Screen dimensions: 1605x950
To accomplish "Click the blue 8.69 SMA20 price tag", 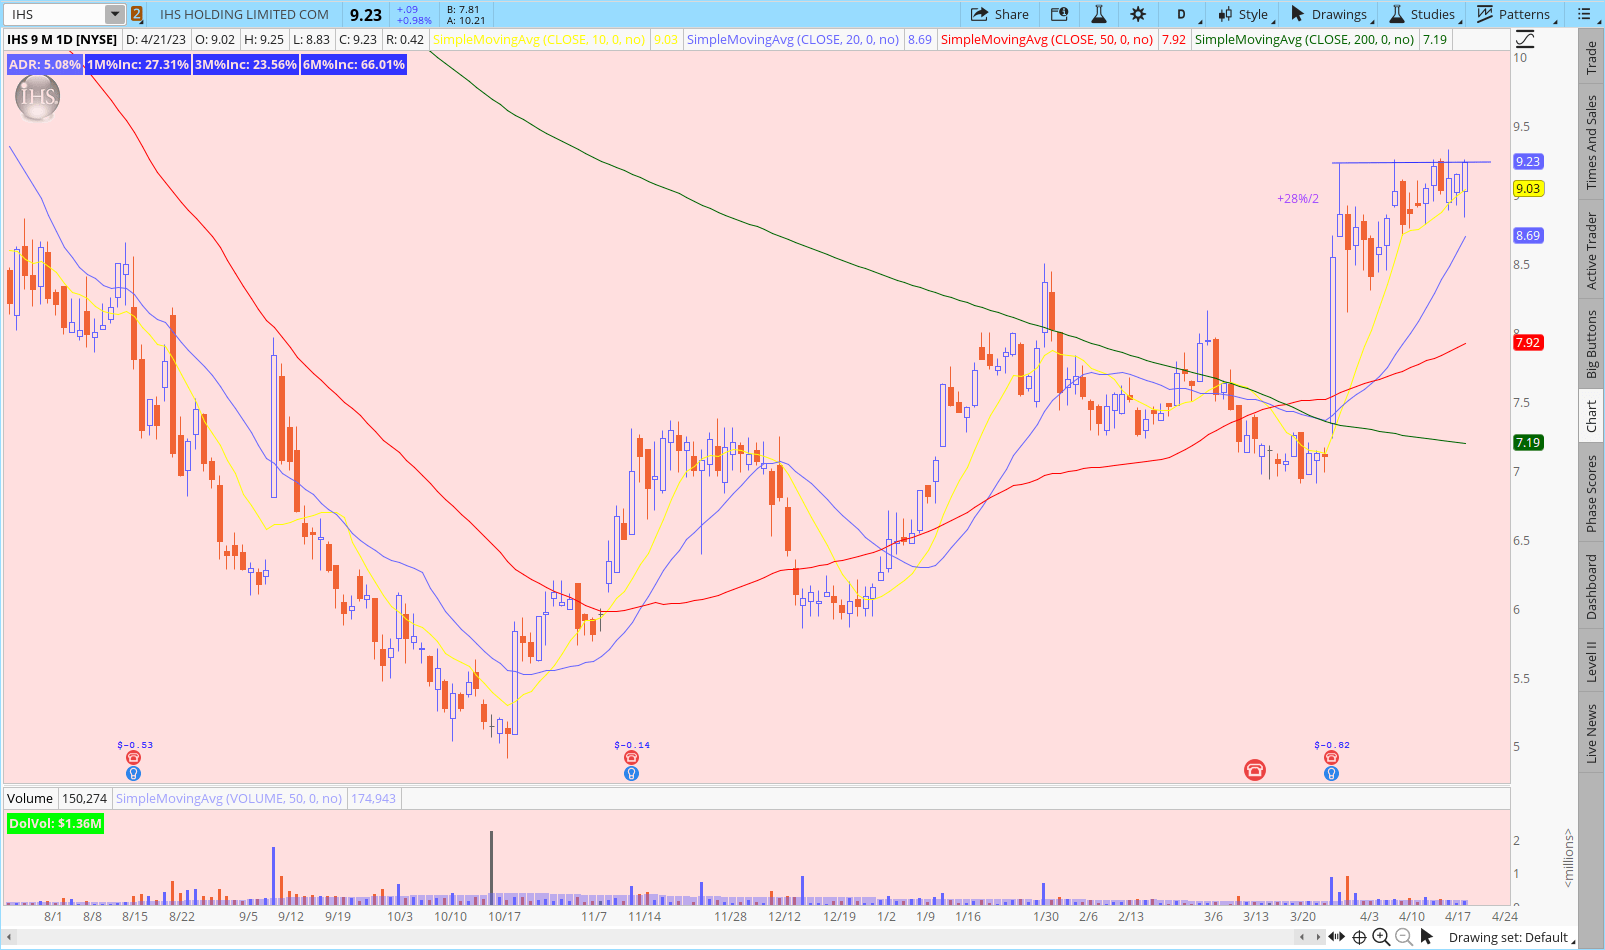I will 1528,235.
